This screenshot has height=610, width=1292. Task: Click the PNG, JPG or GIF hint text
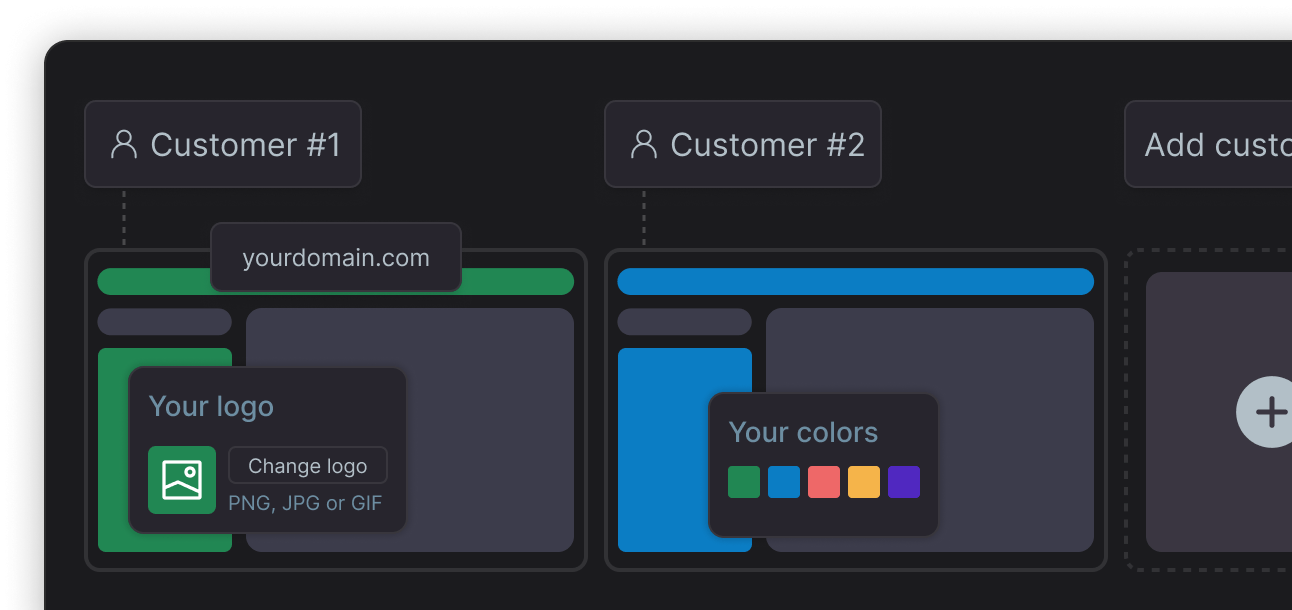305,503
